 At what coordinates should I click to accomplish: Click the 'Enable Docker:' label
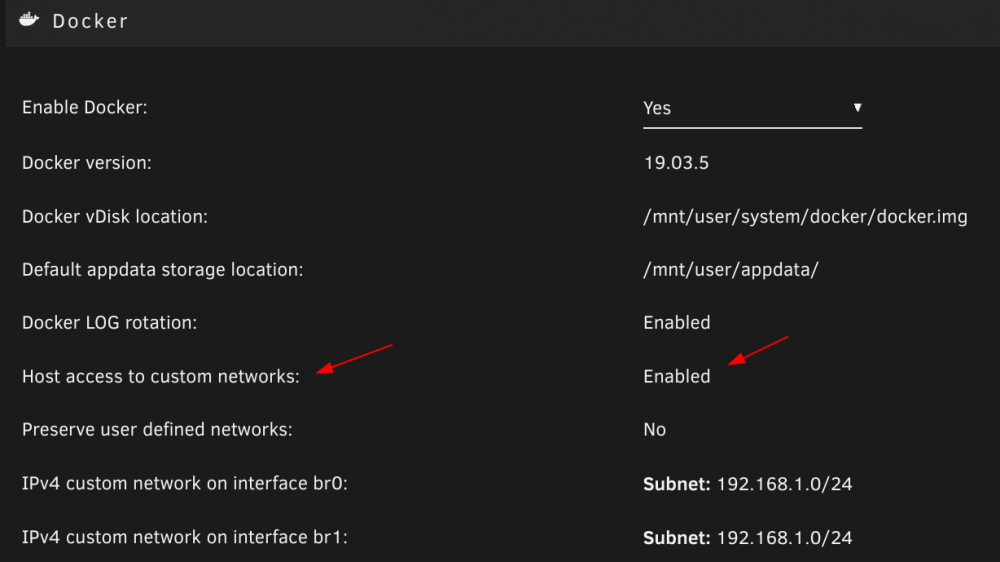[85, 108]
